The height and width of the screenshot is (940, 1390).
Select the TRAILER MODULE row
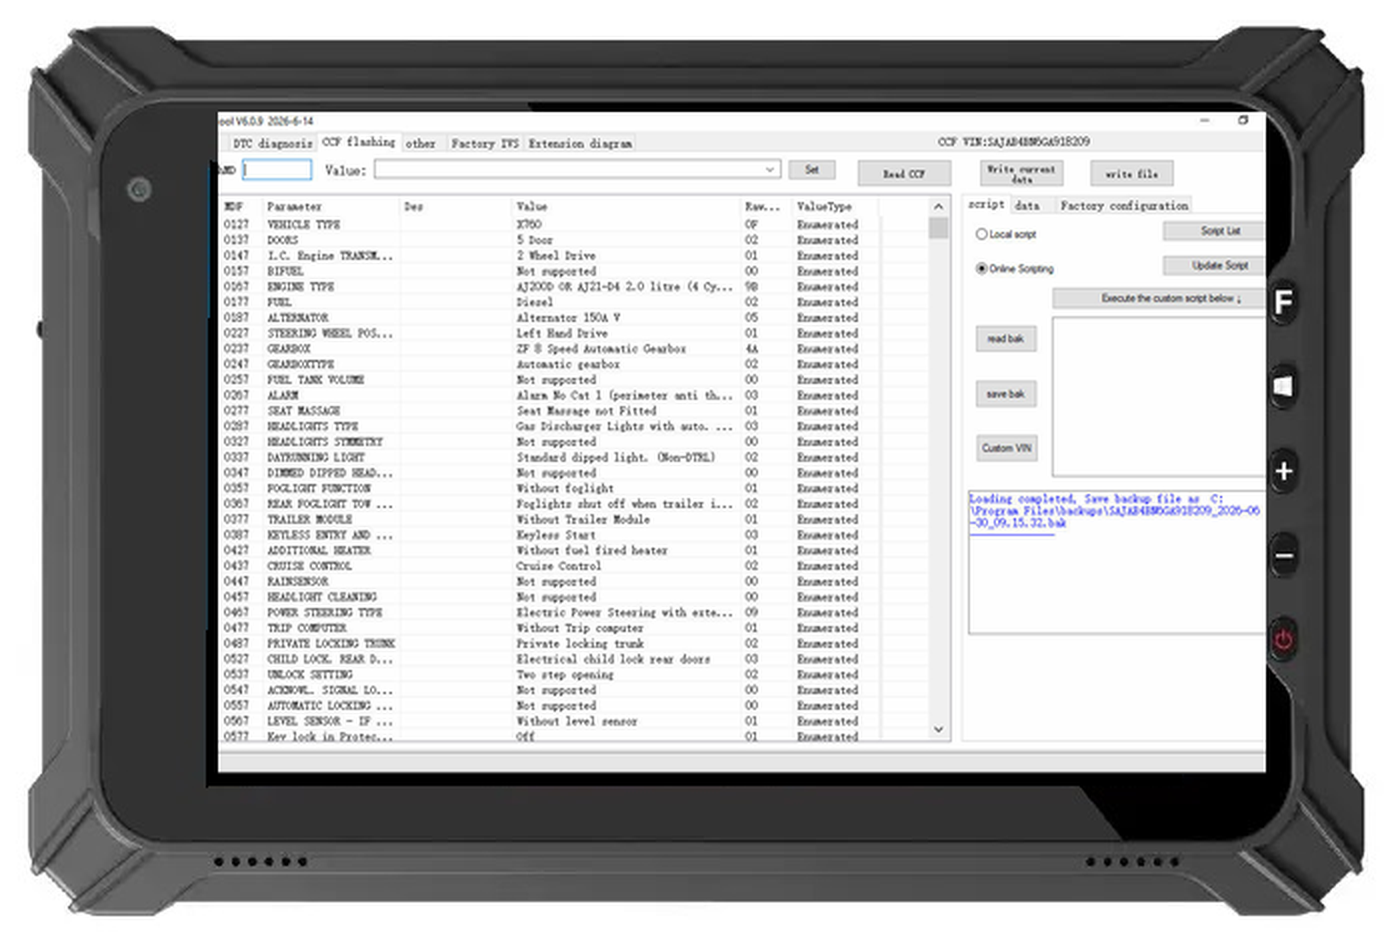tap(574, 519)
